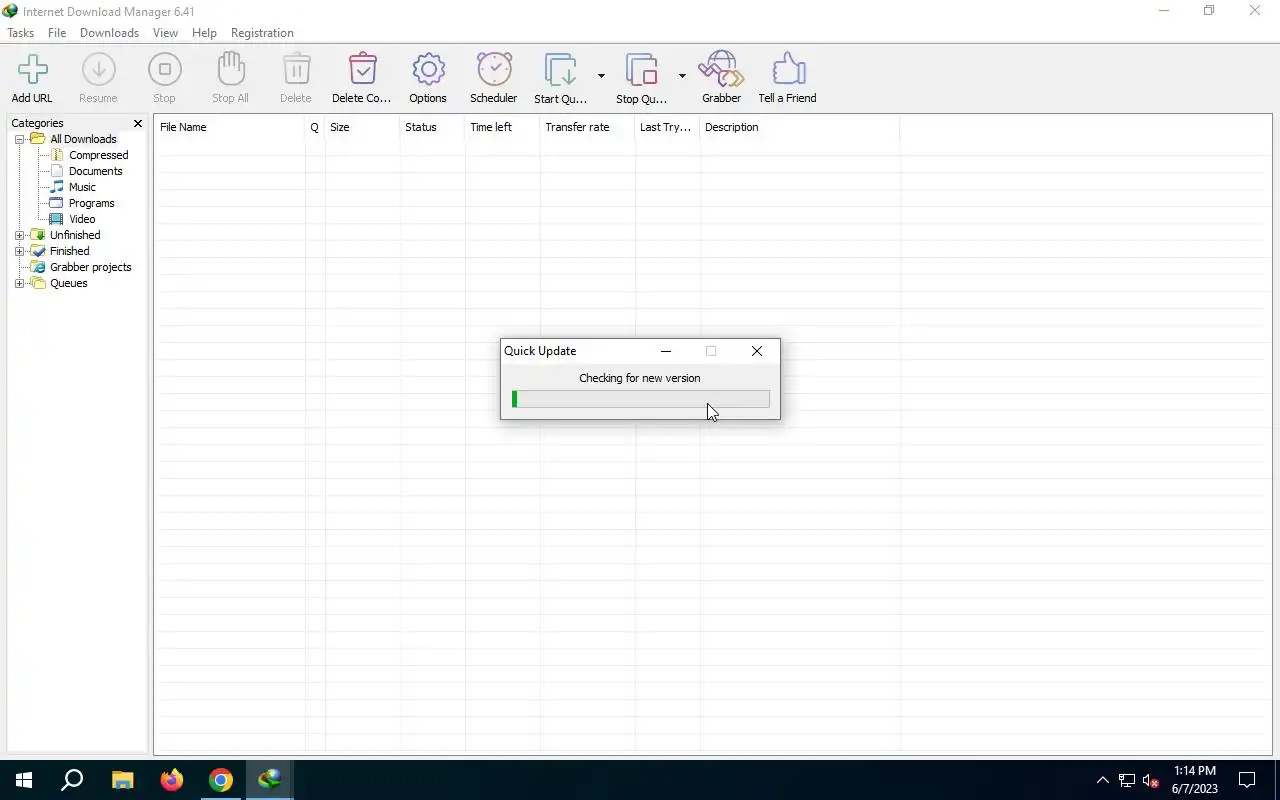Sort by Q column header
Screen dimensions: 1280x800
click(315, 127)
